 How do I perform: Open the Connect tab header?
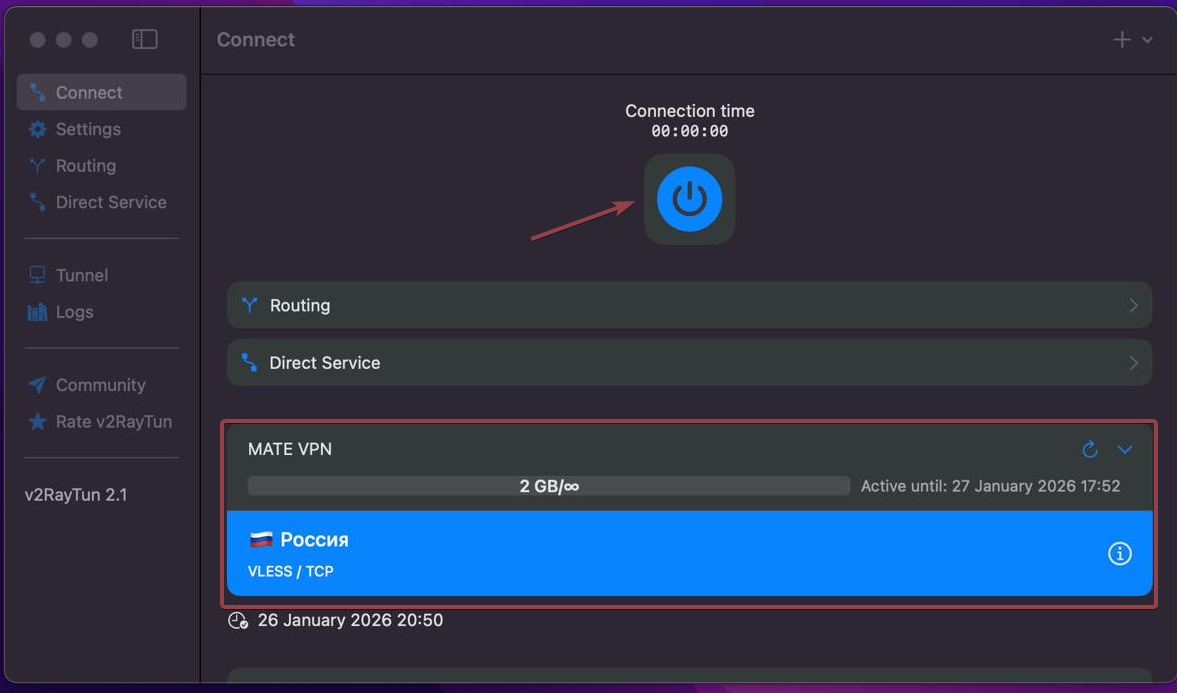(255, 39)
